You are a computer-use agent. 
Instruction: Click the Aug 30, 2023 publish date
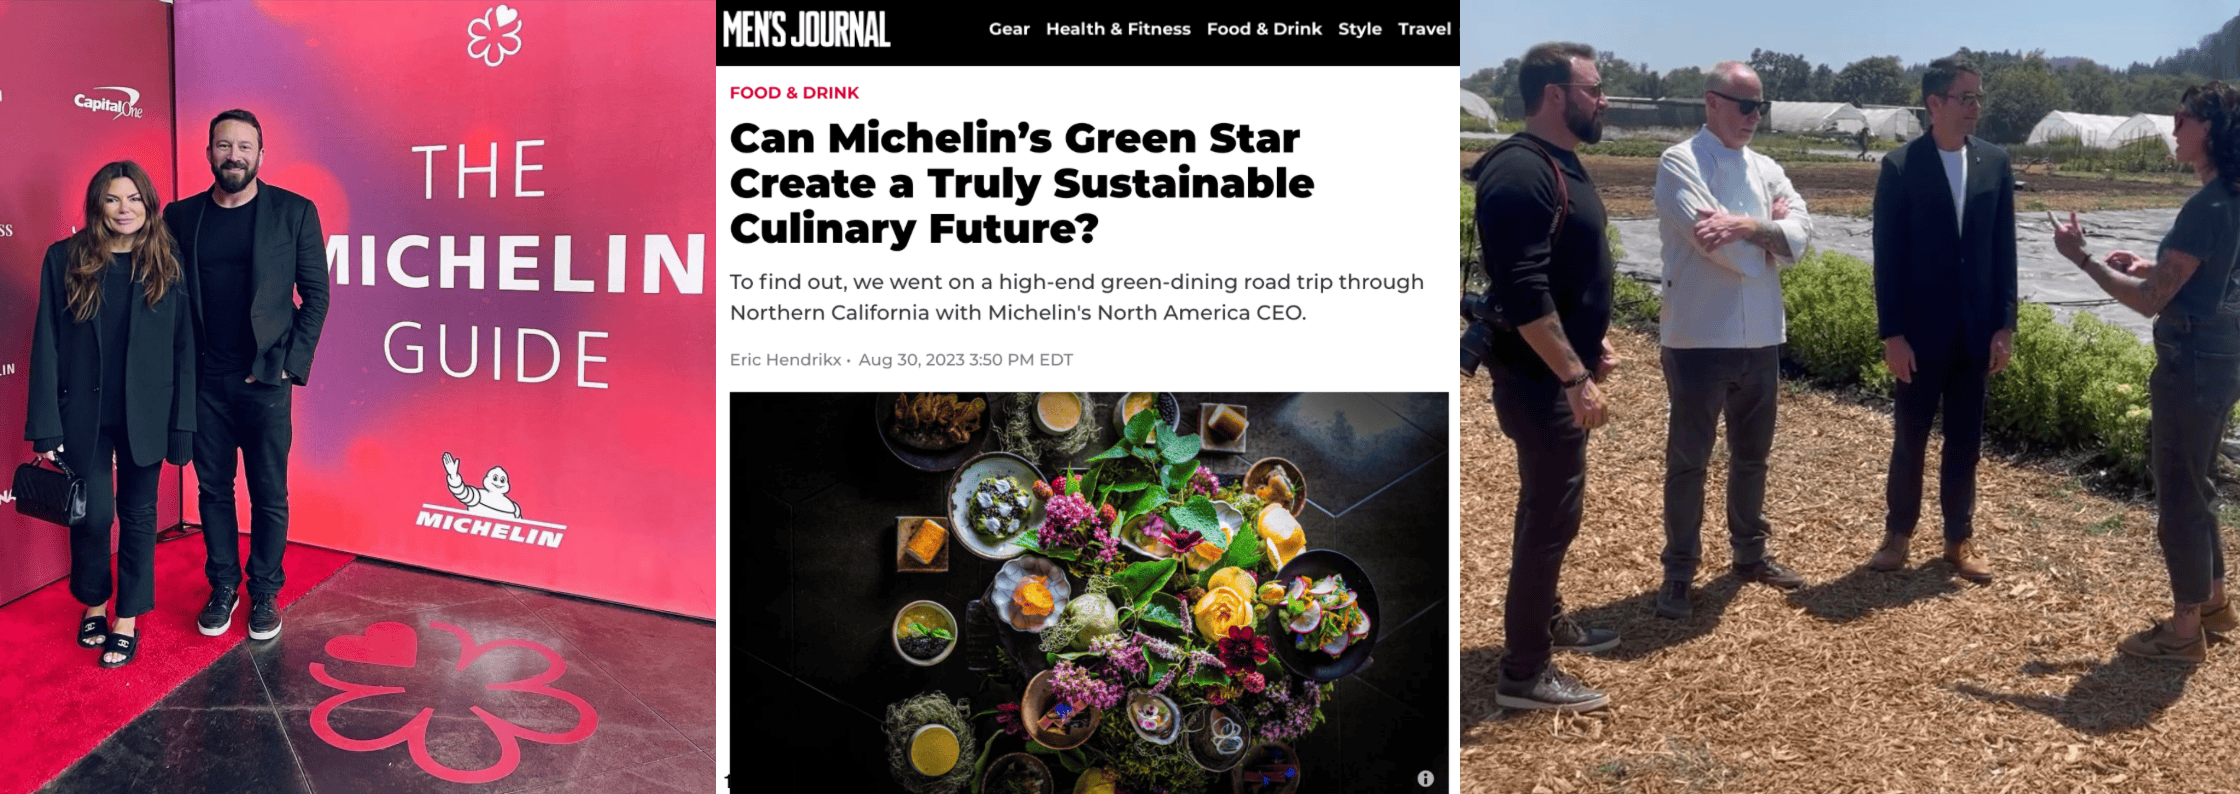click(x=965, y=360)
